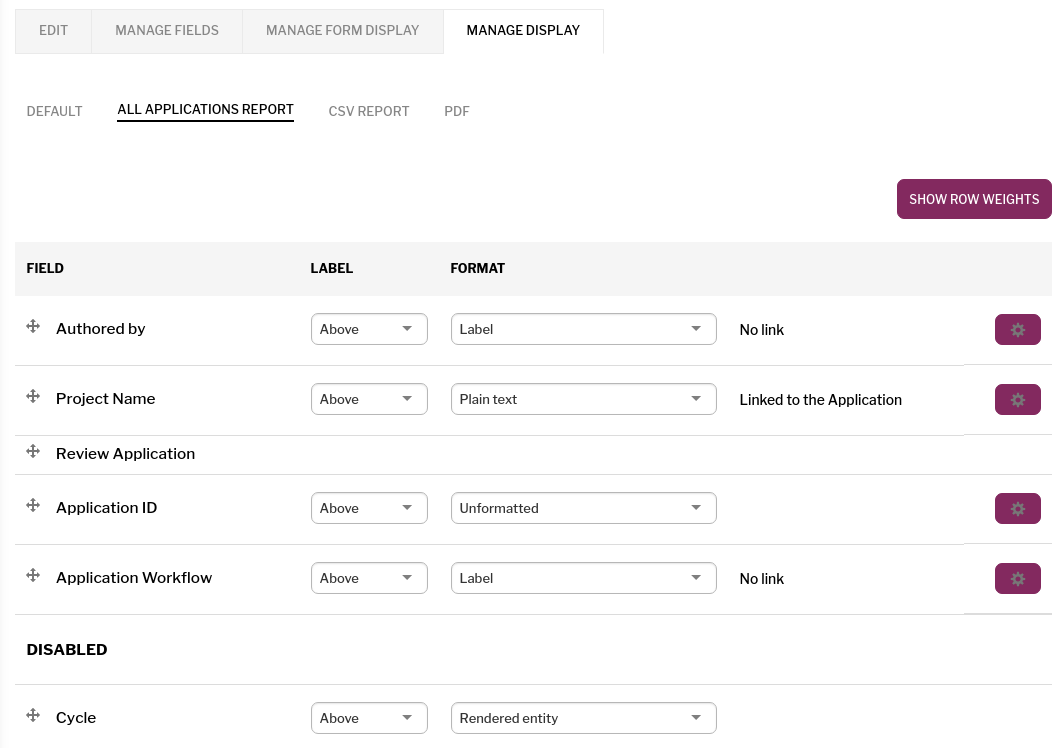Screen dimensions: 1064x748
Task: Open the label dropdown for Authored by
Action: 369,329
